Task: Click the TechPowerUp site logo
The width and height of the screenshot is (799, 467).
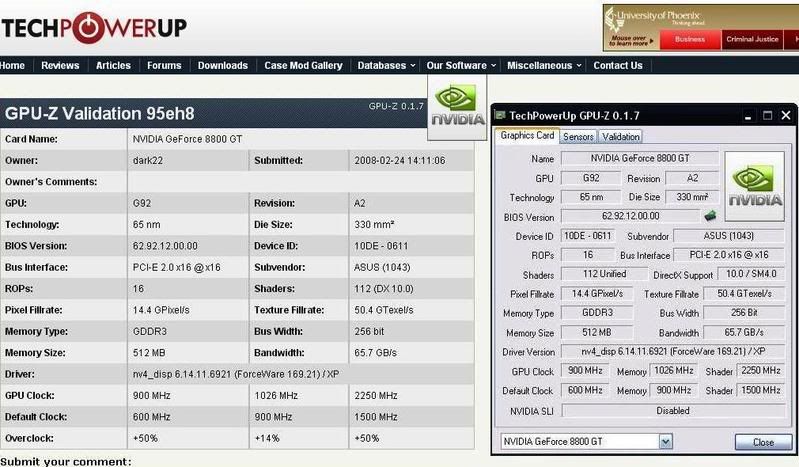Action: [x=93, y=28]
